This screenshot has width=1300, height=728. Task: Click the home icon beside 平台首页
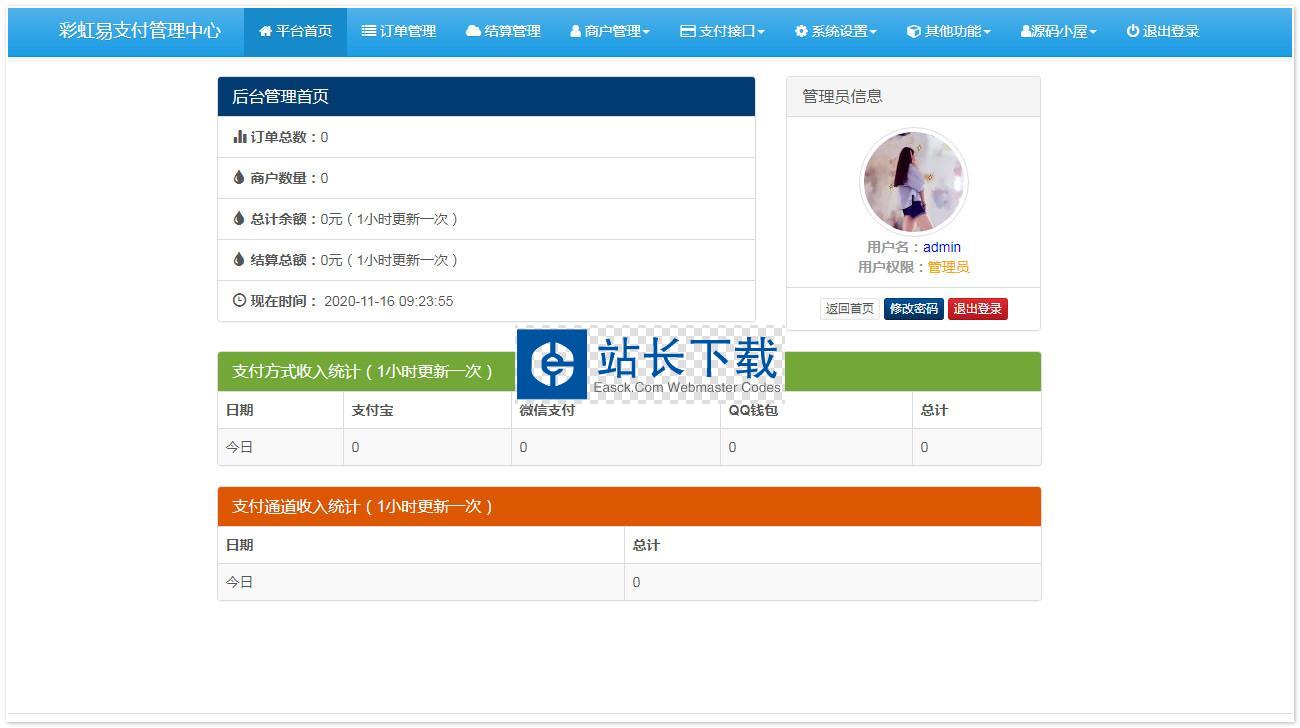coord(265,31)
